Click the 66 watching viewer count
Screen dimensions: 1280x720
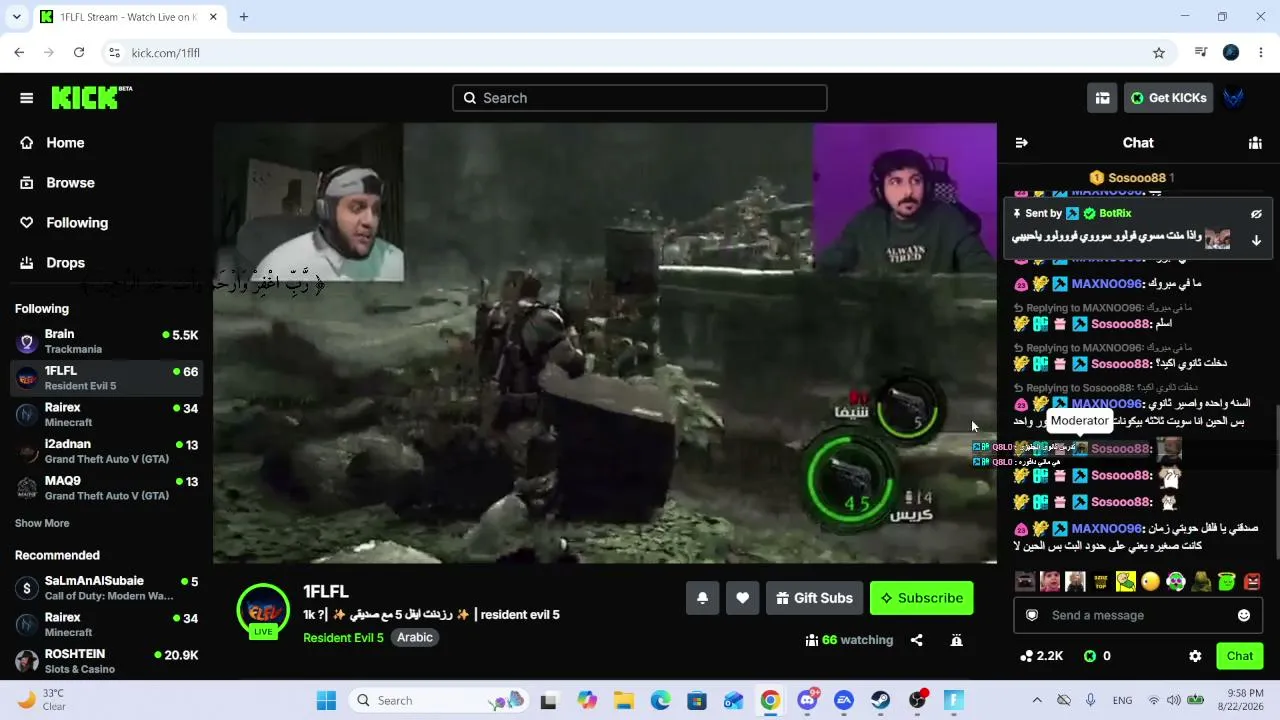point(849,640)
